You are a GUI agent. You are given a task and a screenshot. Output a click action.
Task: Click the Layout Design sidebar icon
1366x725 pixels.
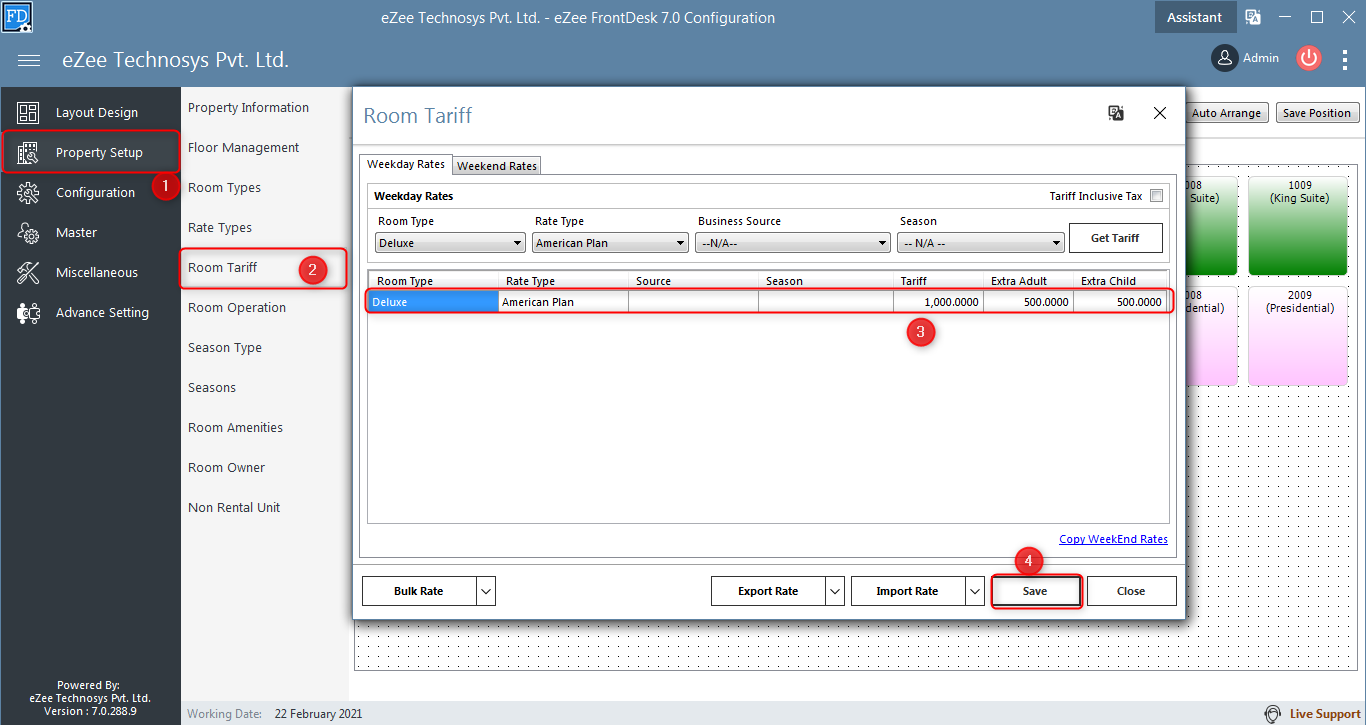click(x=28, y=113)
